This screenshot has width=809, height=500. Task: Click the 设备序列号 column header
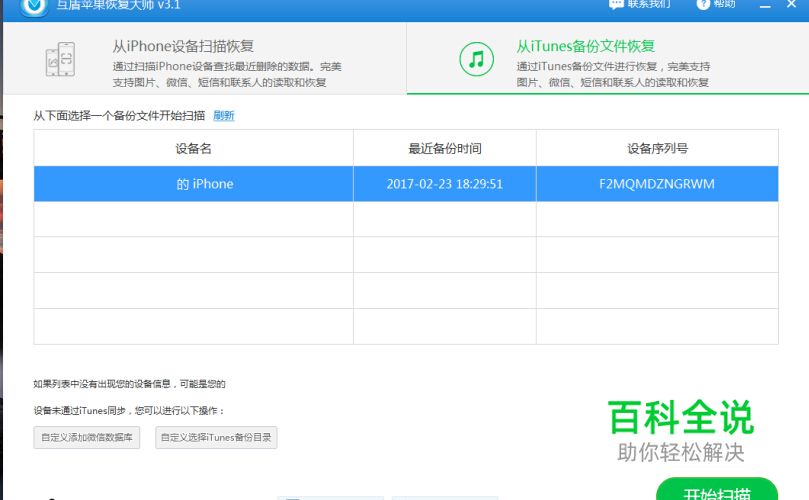[657, 148]
